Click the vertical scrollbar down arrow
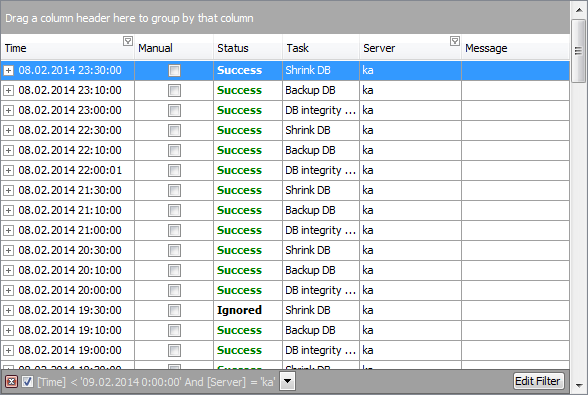Screen dimensions: 588x395 [x=579, y=386]
